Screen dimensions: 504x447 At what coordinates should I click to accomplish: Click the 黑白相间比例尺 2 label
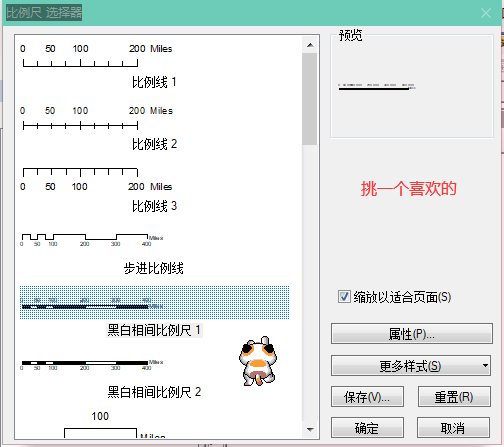(x=154, y=392)
